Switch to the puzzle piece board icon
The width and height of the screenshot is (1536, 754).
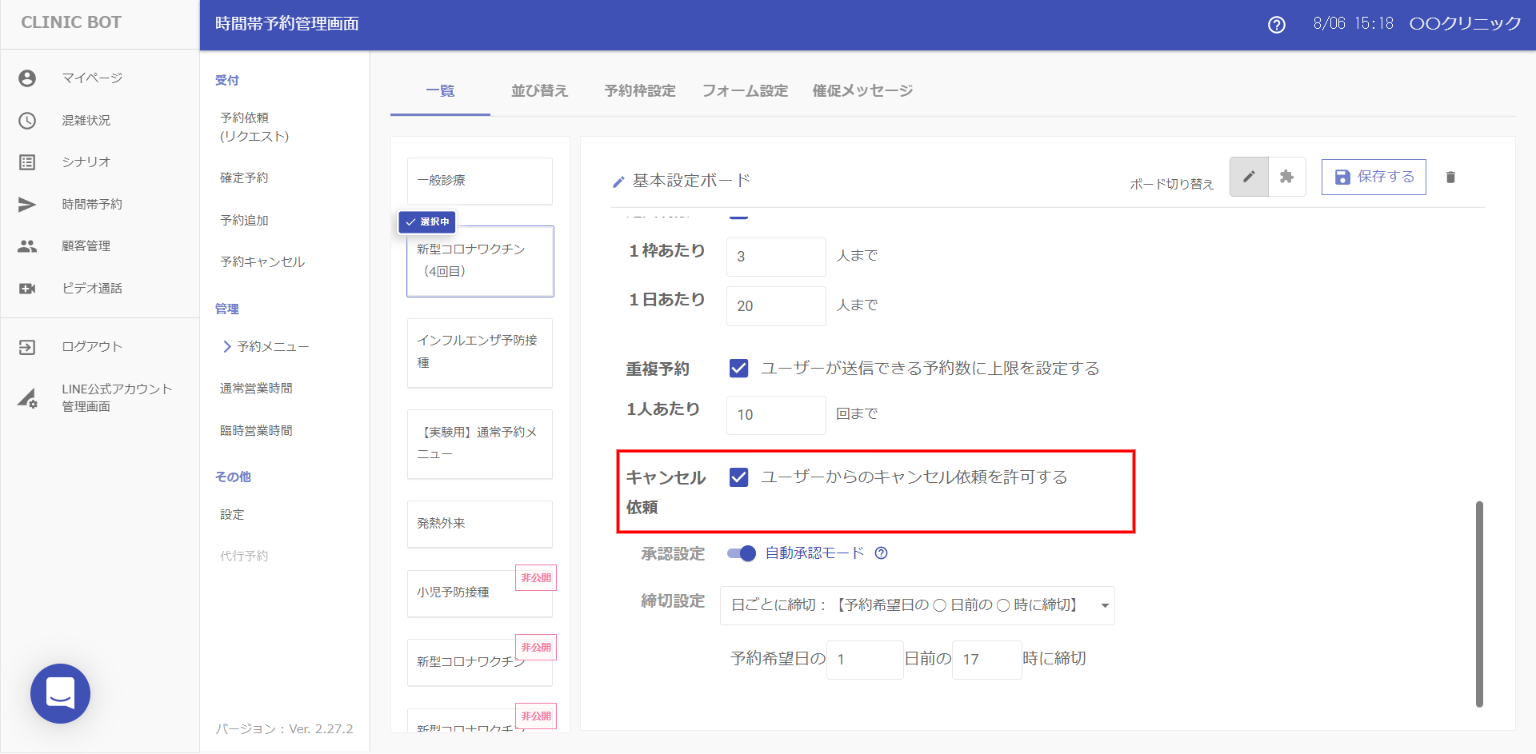click(1287, 177)
